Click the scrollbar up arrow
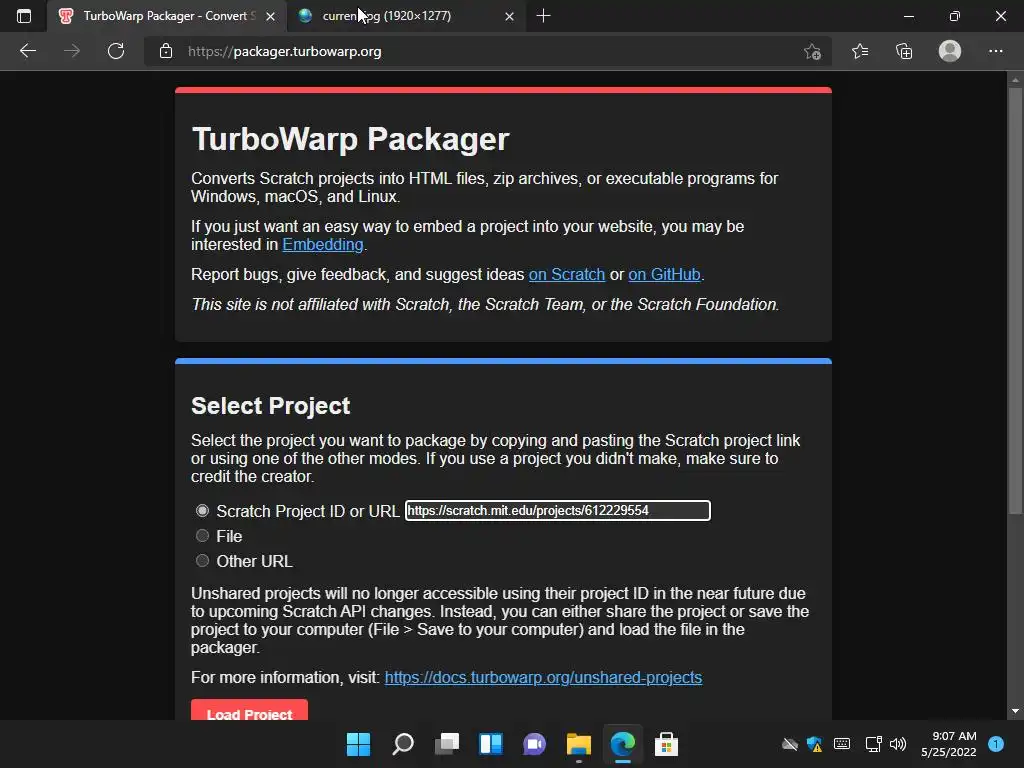Image resolution: width=1024 pixels, height=768 pixels. pyautogui.click(x=1015, y=80)
